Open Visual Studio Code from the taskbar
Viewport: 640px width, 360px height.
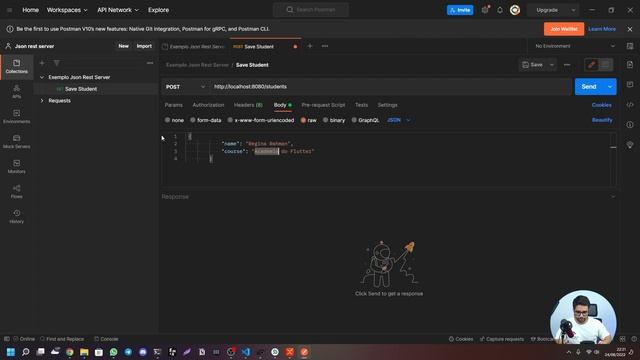(246, 352)
